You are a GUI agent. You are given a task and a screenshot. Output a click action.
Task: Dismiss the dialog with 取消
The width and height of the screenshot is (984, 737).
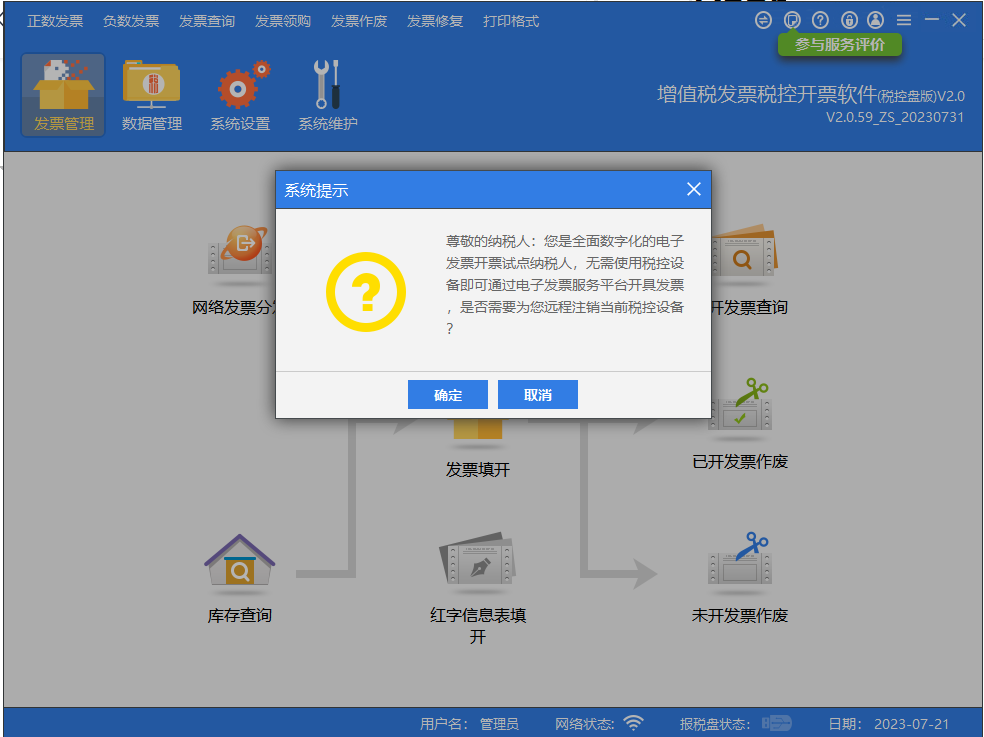pyautogui.click(x=538, y=394)
